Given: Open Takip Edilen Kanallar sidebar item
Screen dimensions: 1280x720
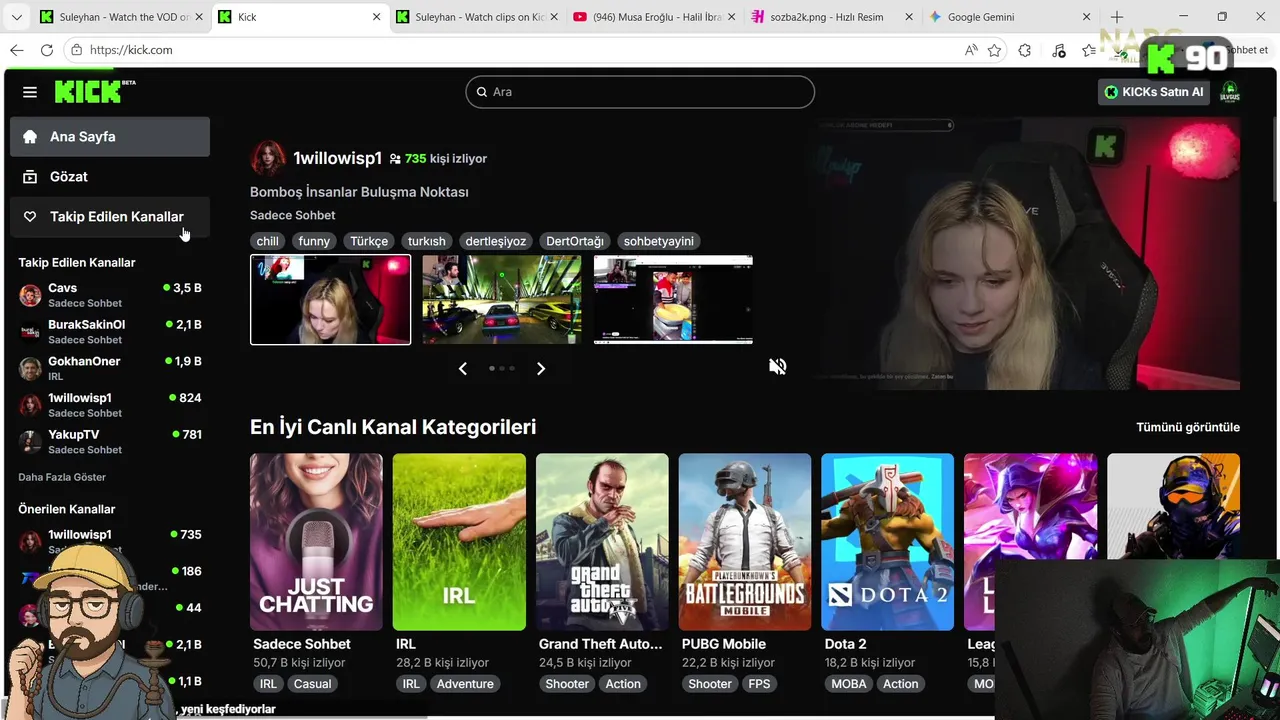Looking at the screenshot, I should [110, 216].
